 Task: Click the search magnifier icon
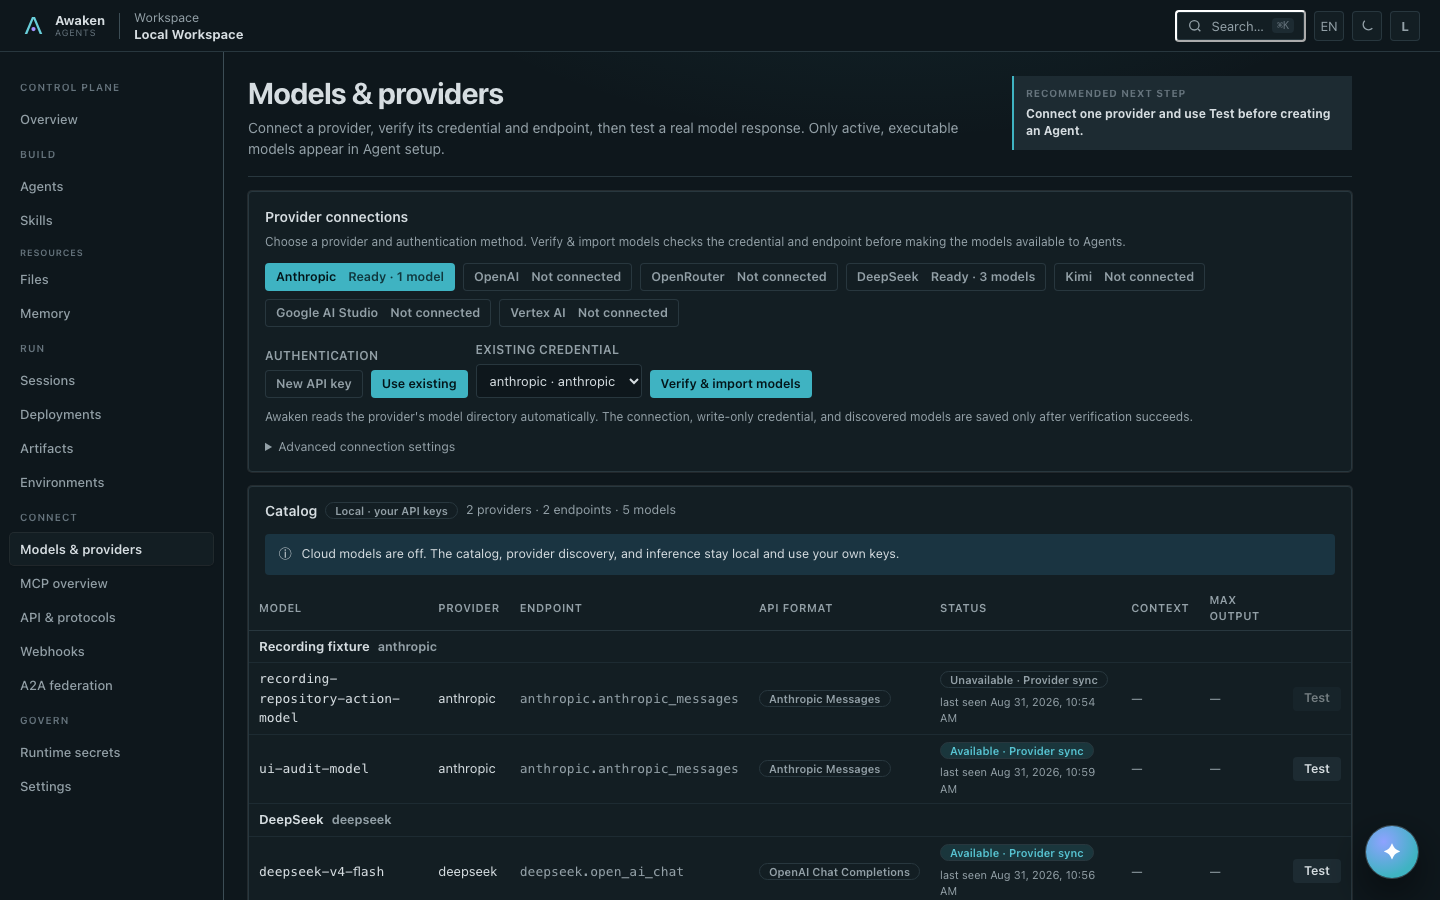click(1195, 26)
